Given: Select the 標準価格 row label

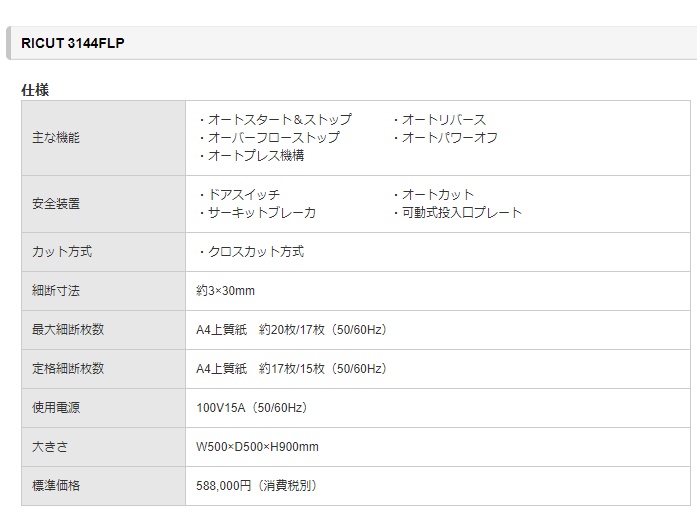Looking at the screenshot, I should coord(56,486).
